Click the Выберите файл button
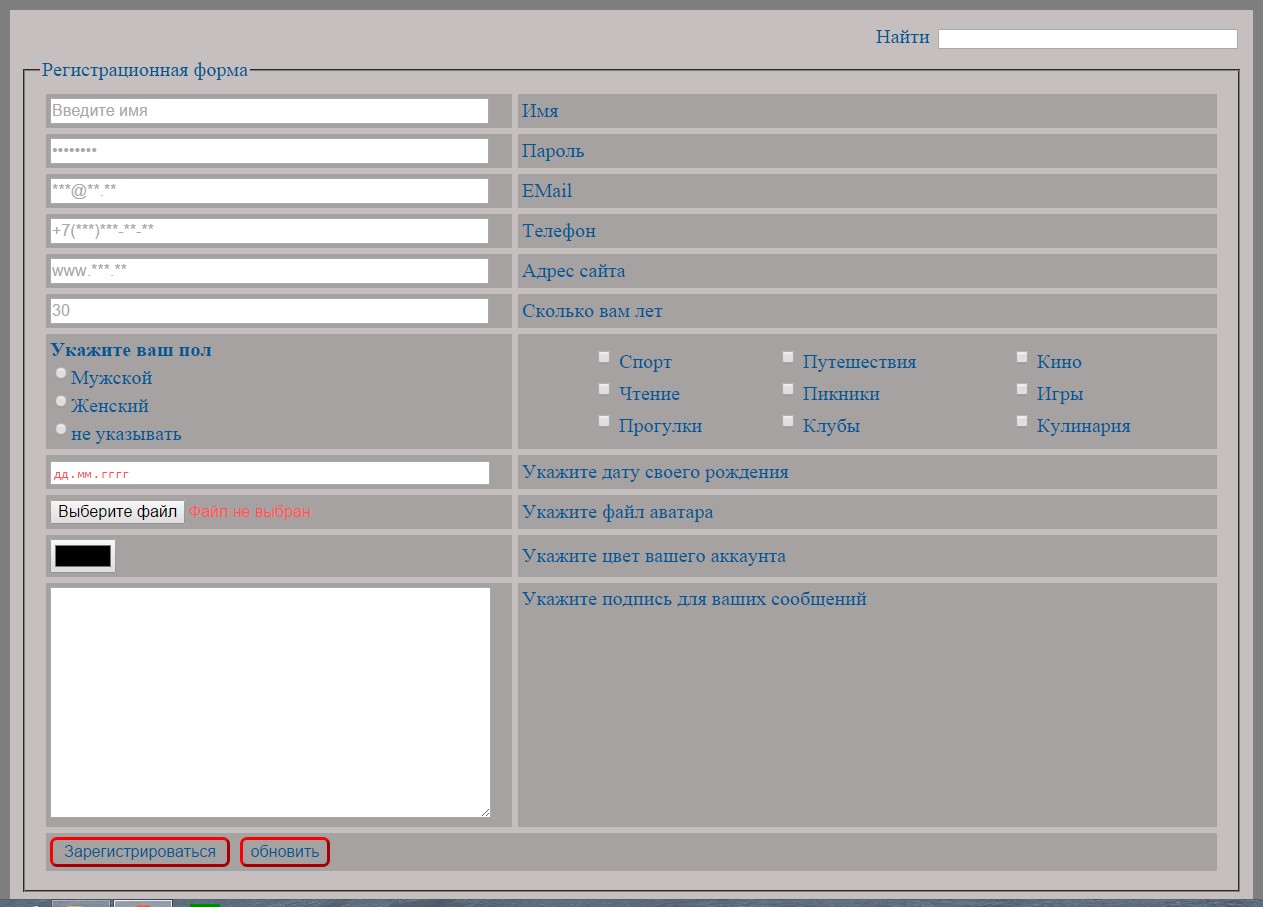The width and height of the screenshot is (1263, 907). pyautogui.click(x=117, y=512)
